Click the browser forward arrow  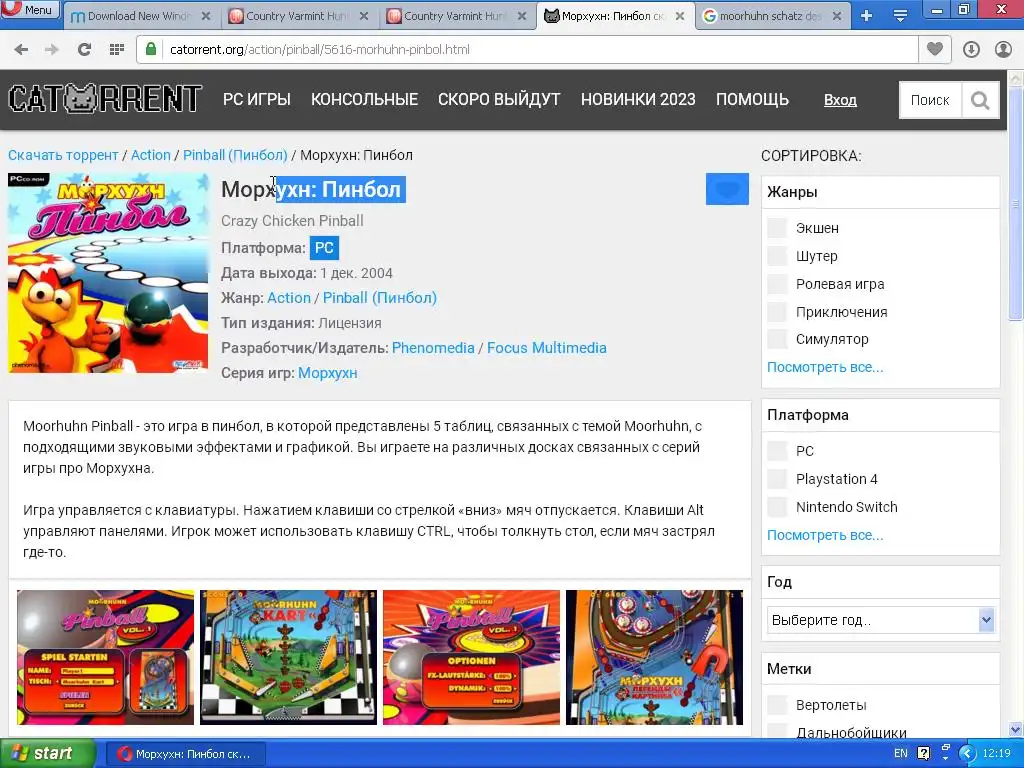click(52, 50)
